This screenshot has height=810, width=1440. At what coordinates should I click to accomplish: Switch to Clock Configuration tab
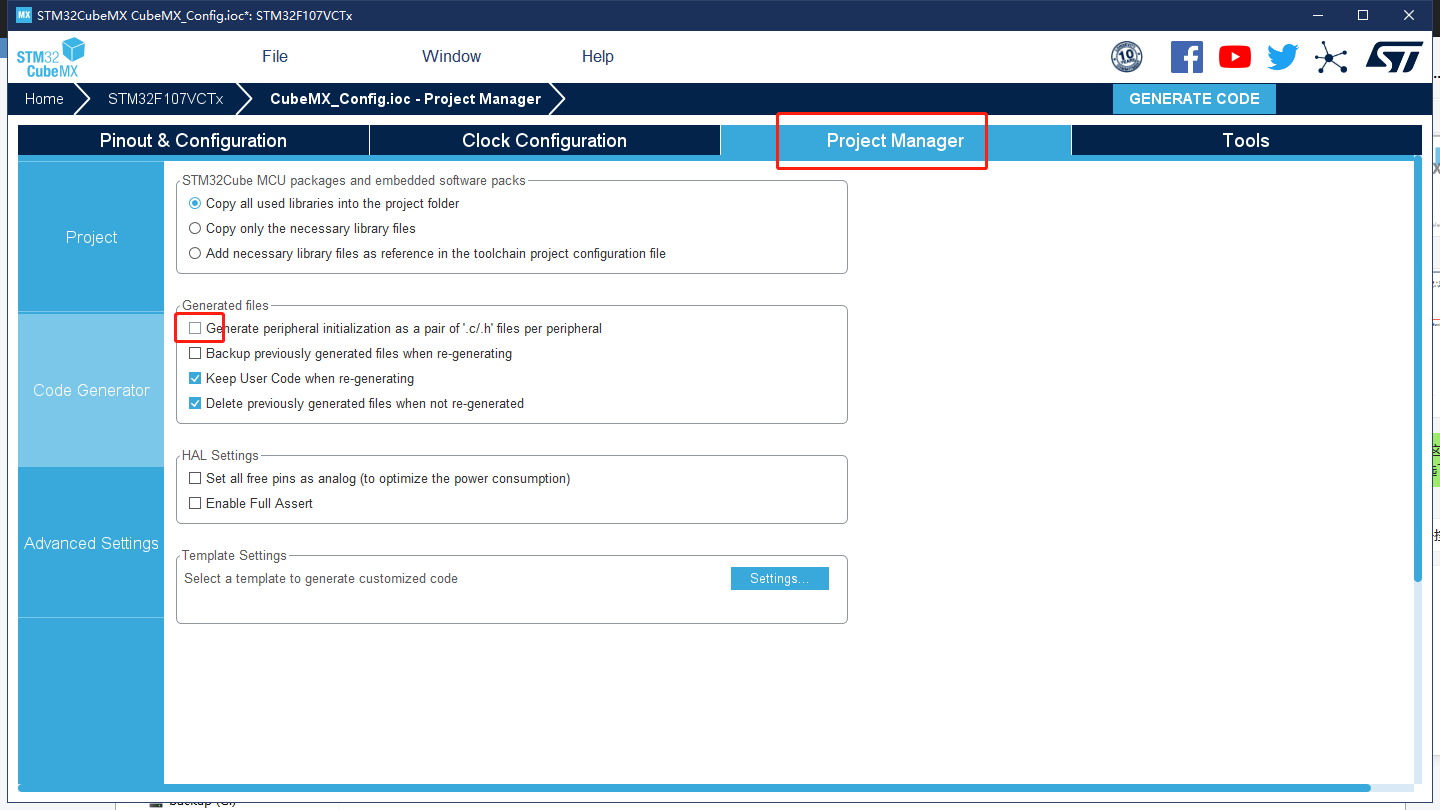click(x=544, y=141)
